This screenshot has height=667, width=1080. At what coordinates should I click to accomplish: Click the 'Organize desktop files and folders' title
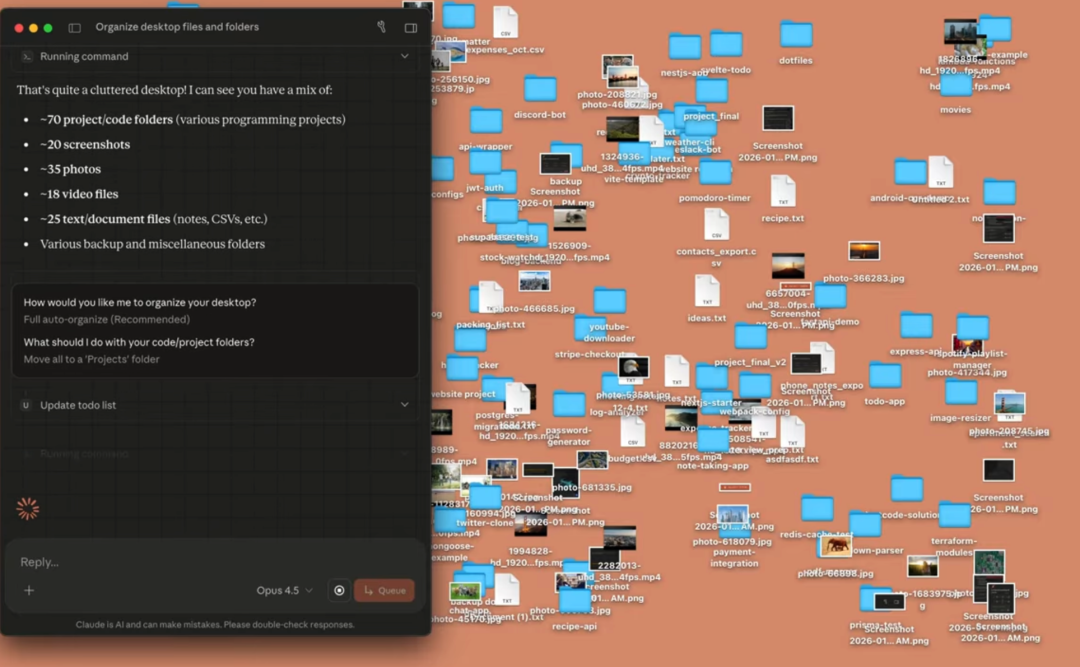[x=177, y=27]
